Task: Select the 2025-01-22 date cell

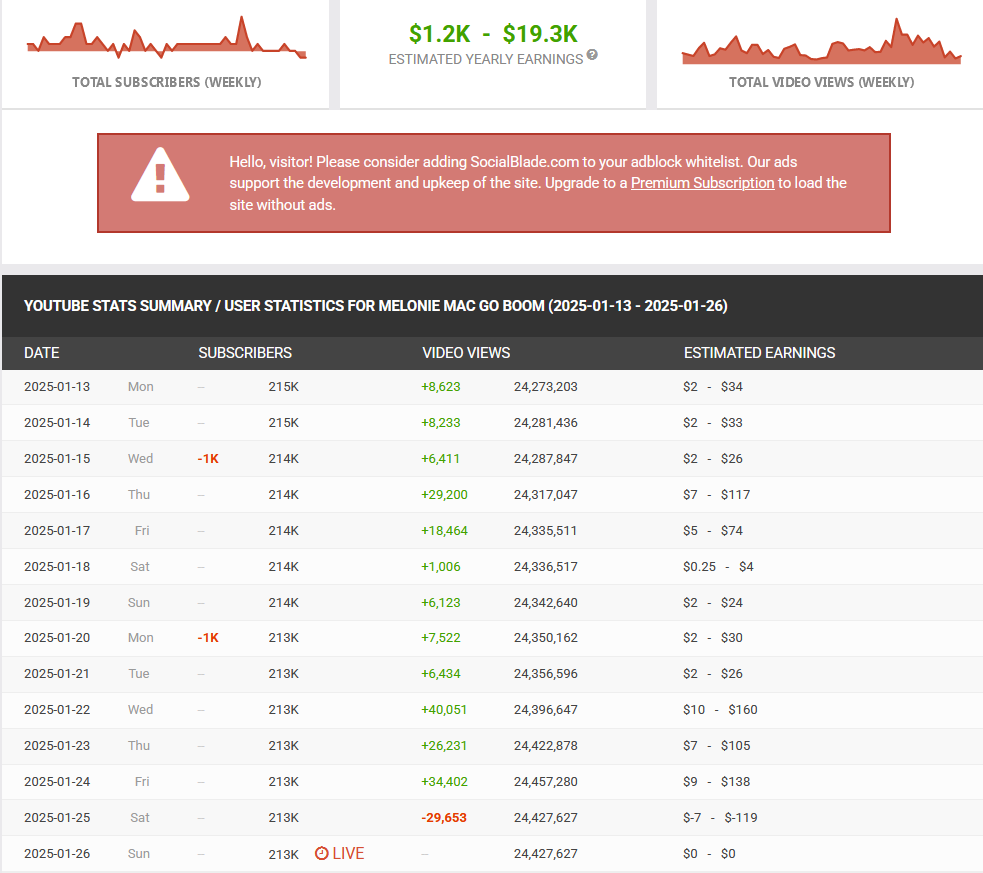Action: coord(57,709)
